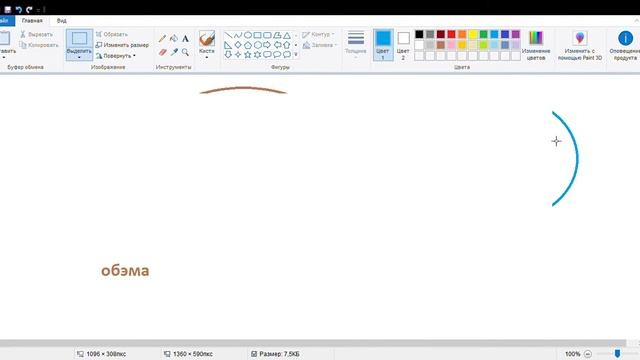Select the Eraser tool

point(162,52)
